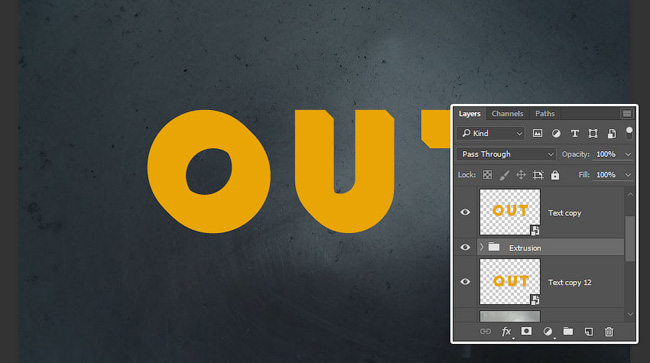650x363 pixels.
Task: Select the Text copy 12 layer name
Action: click(570, 282)
